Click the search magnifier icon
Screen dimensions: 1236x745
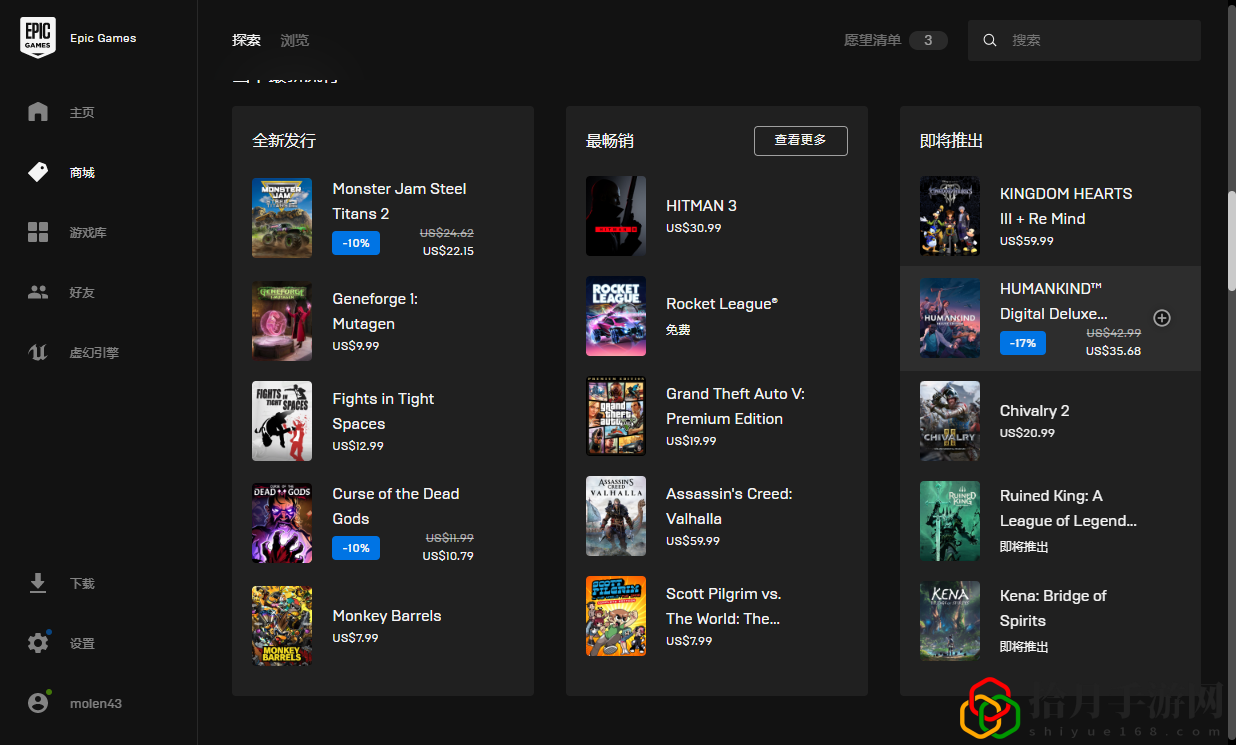click(x=990, y=40)
